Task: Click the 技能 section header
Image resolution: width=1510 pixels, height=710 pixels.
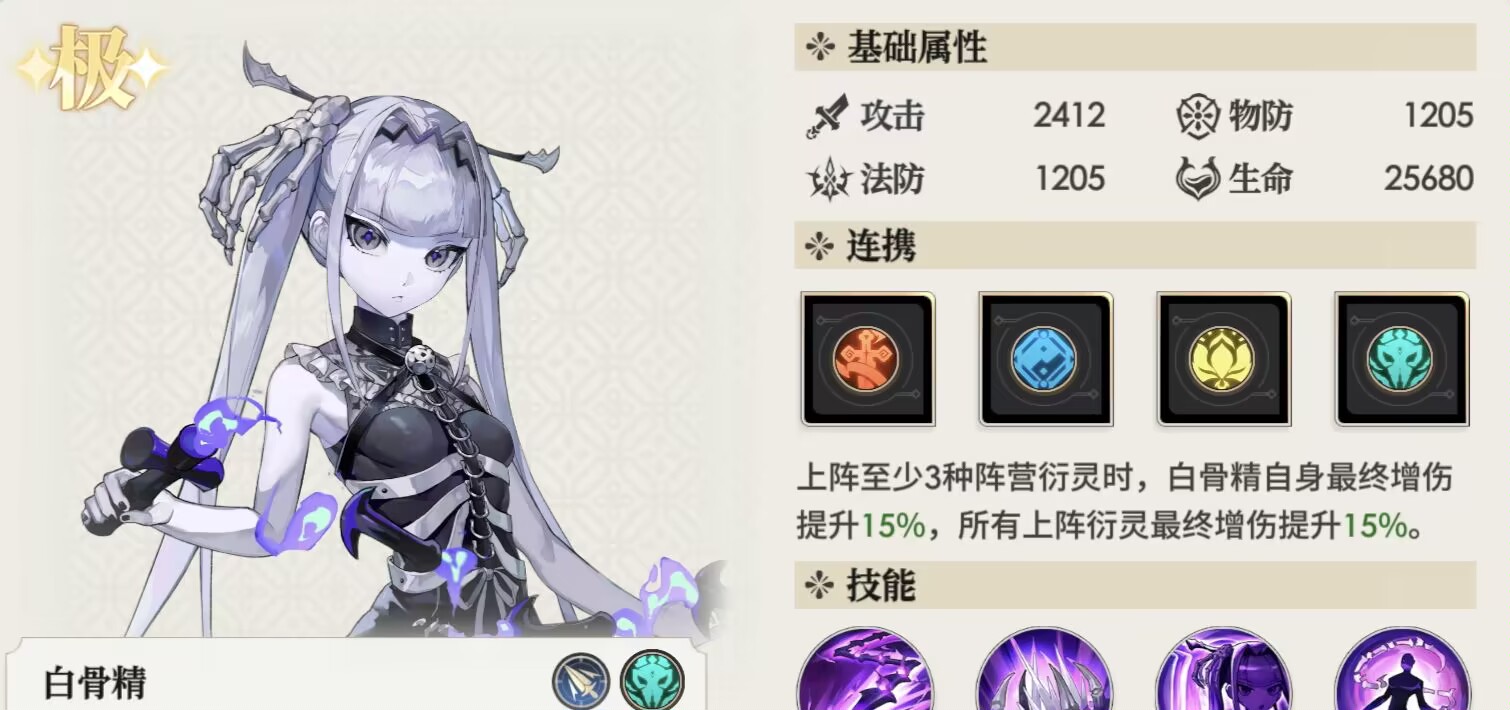Action: pyautogui.click(x=1135, y=585)
